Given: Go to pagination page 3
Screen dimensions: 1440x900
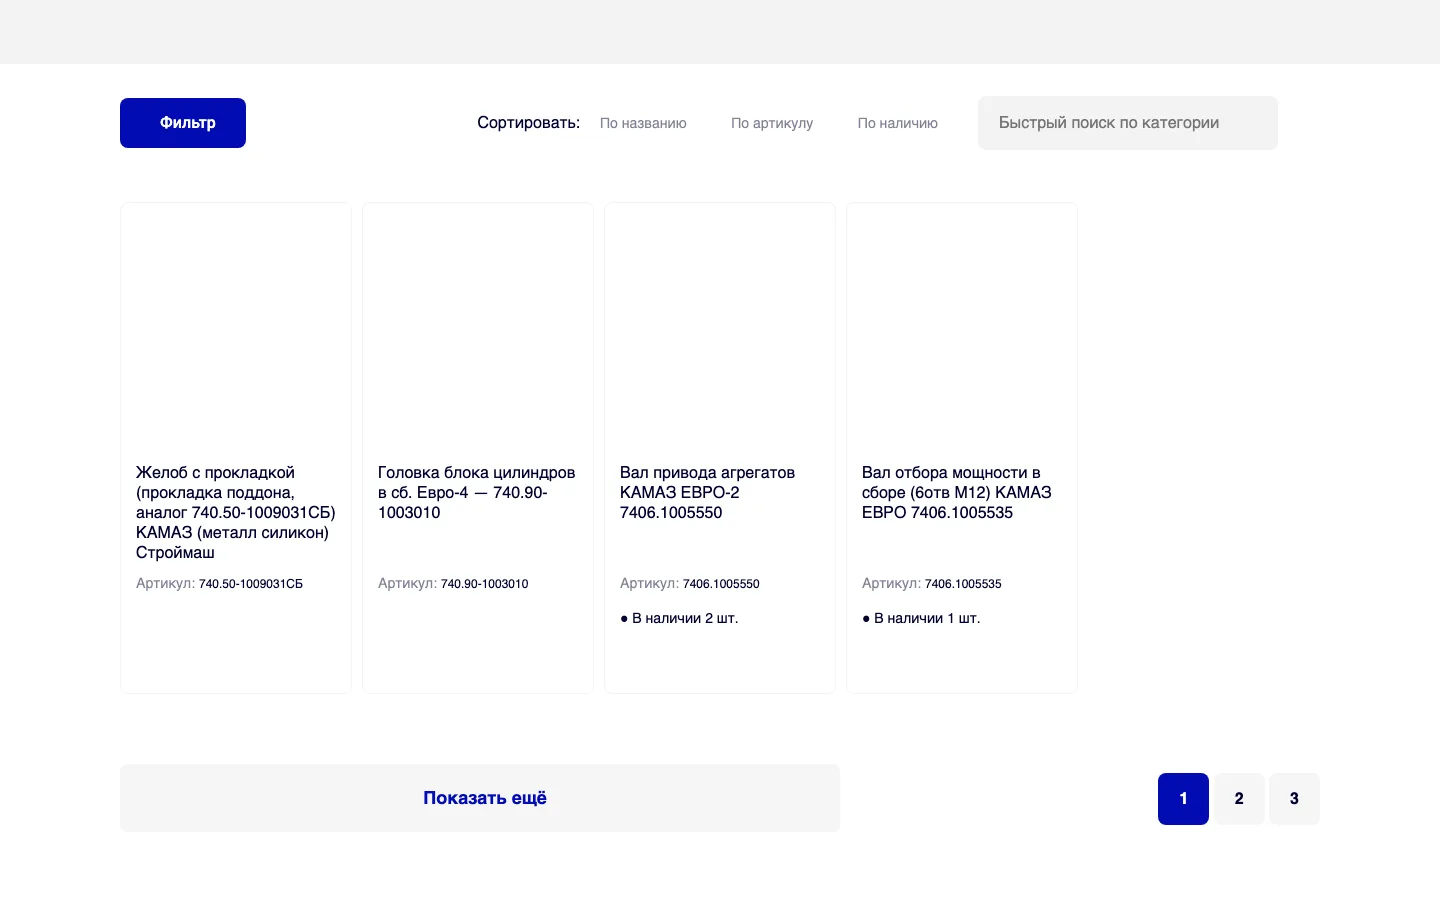Looking at the screenshot, I should click(x=1294, y=799).
